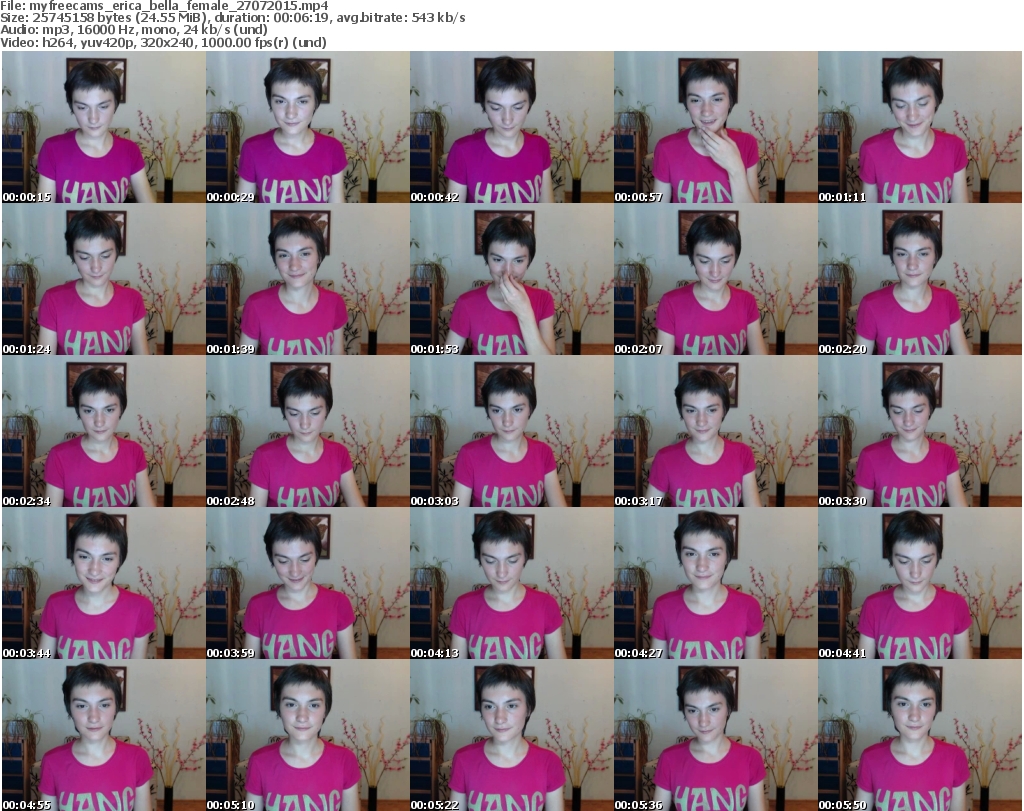Select the thumbnail frame stamped 00:03:59
The height and width of the screenshot is (811, 1024).
tap(308, 583)
